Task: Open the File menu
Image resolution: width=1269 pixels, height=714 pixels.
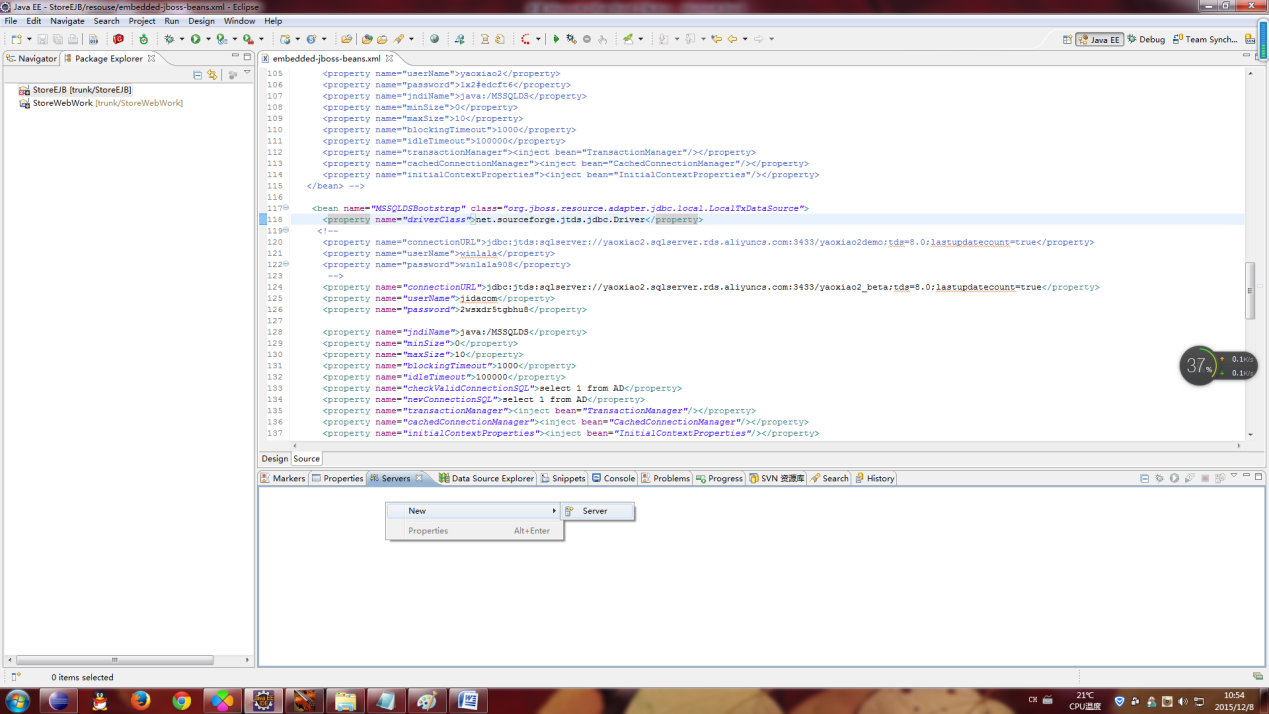Action: tap(11, 21)
